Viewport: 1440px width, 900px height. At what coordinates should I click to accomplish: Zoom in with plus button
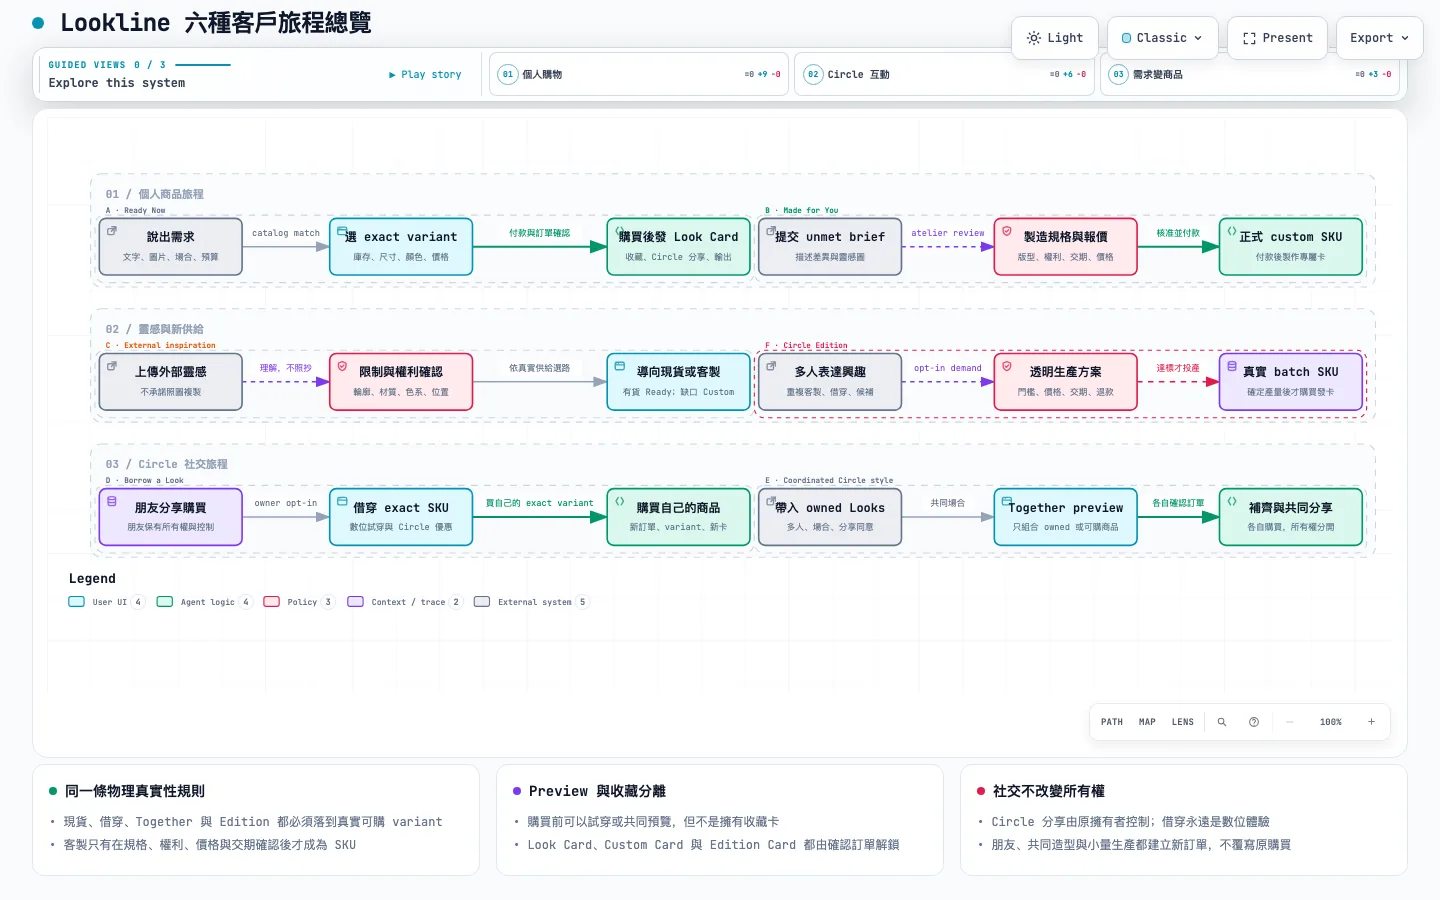(1371, 722)
